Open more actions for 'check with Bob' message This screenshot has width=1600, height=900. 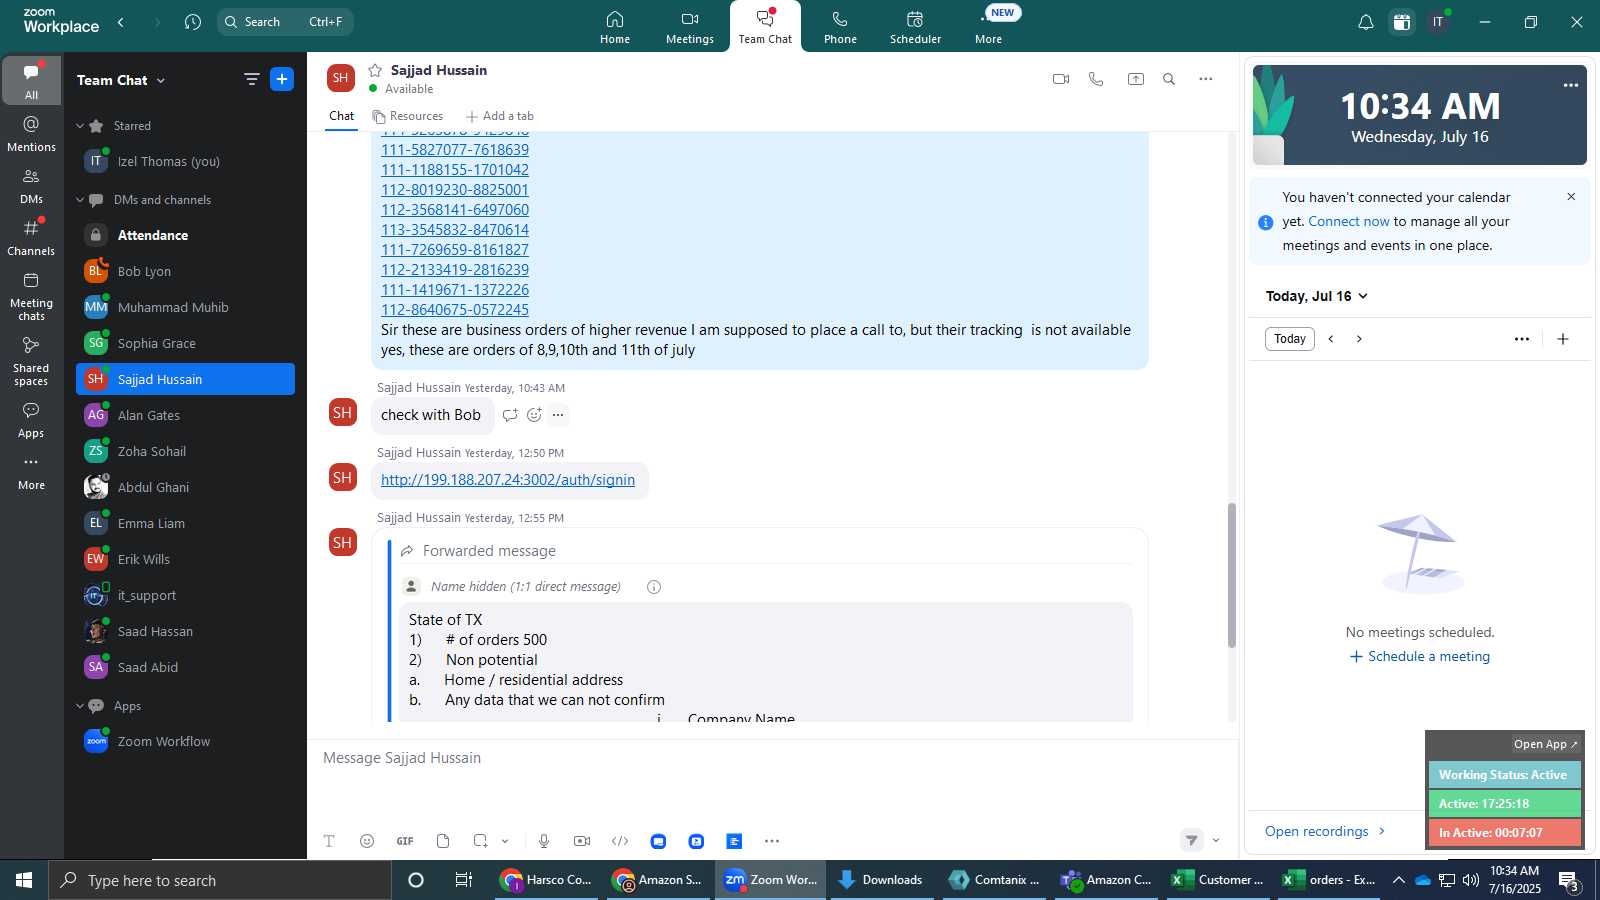click(558, 415)
